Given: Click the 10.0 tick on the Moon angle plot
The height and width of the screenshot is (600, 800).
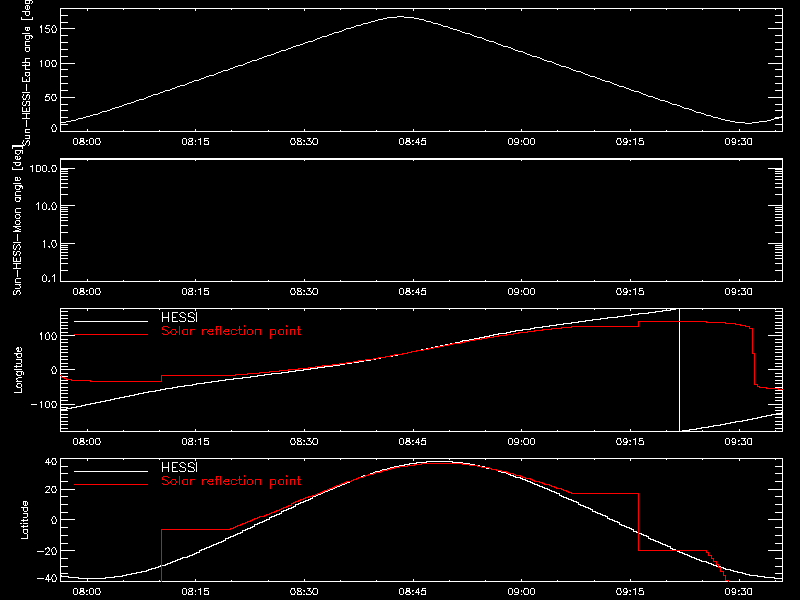Looking at the screenshot, I should [46, 207].
